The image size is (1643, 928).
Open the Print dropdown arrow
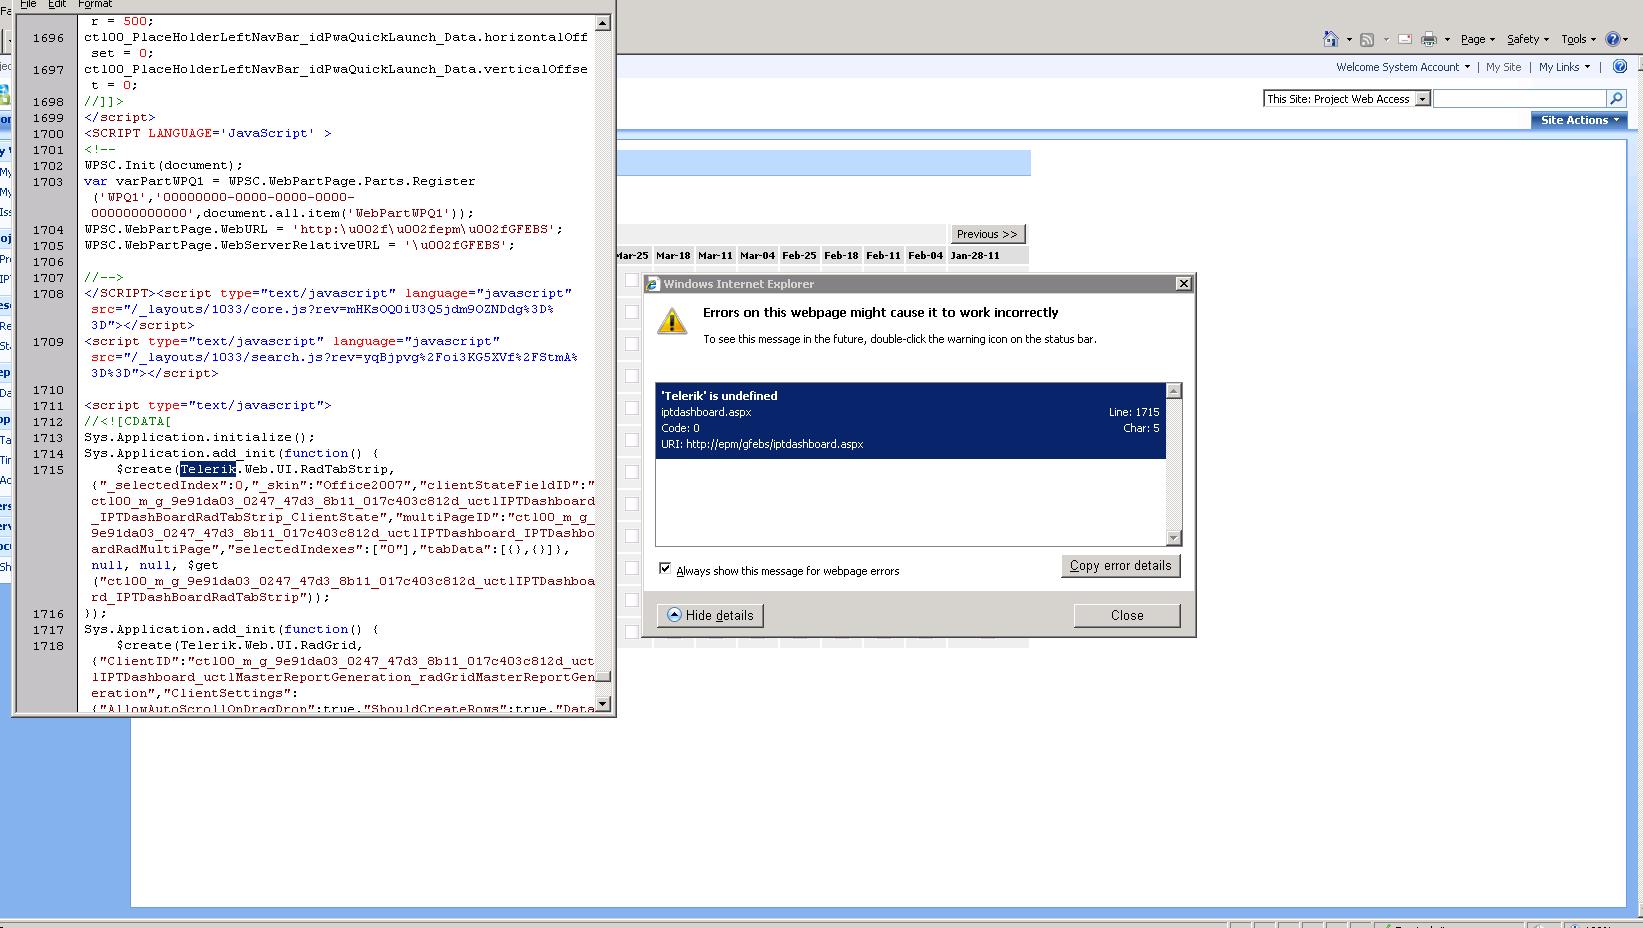click(1447, 40)
